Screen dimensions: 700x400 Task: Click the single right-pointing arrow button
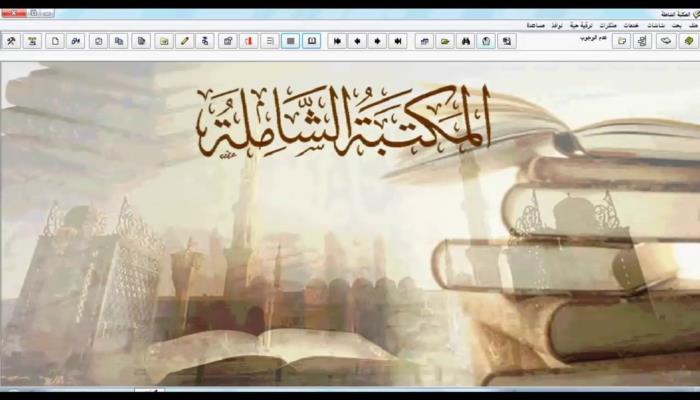(x=377, y=41)
